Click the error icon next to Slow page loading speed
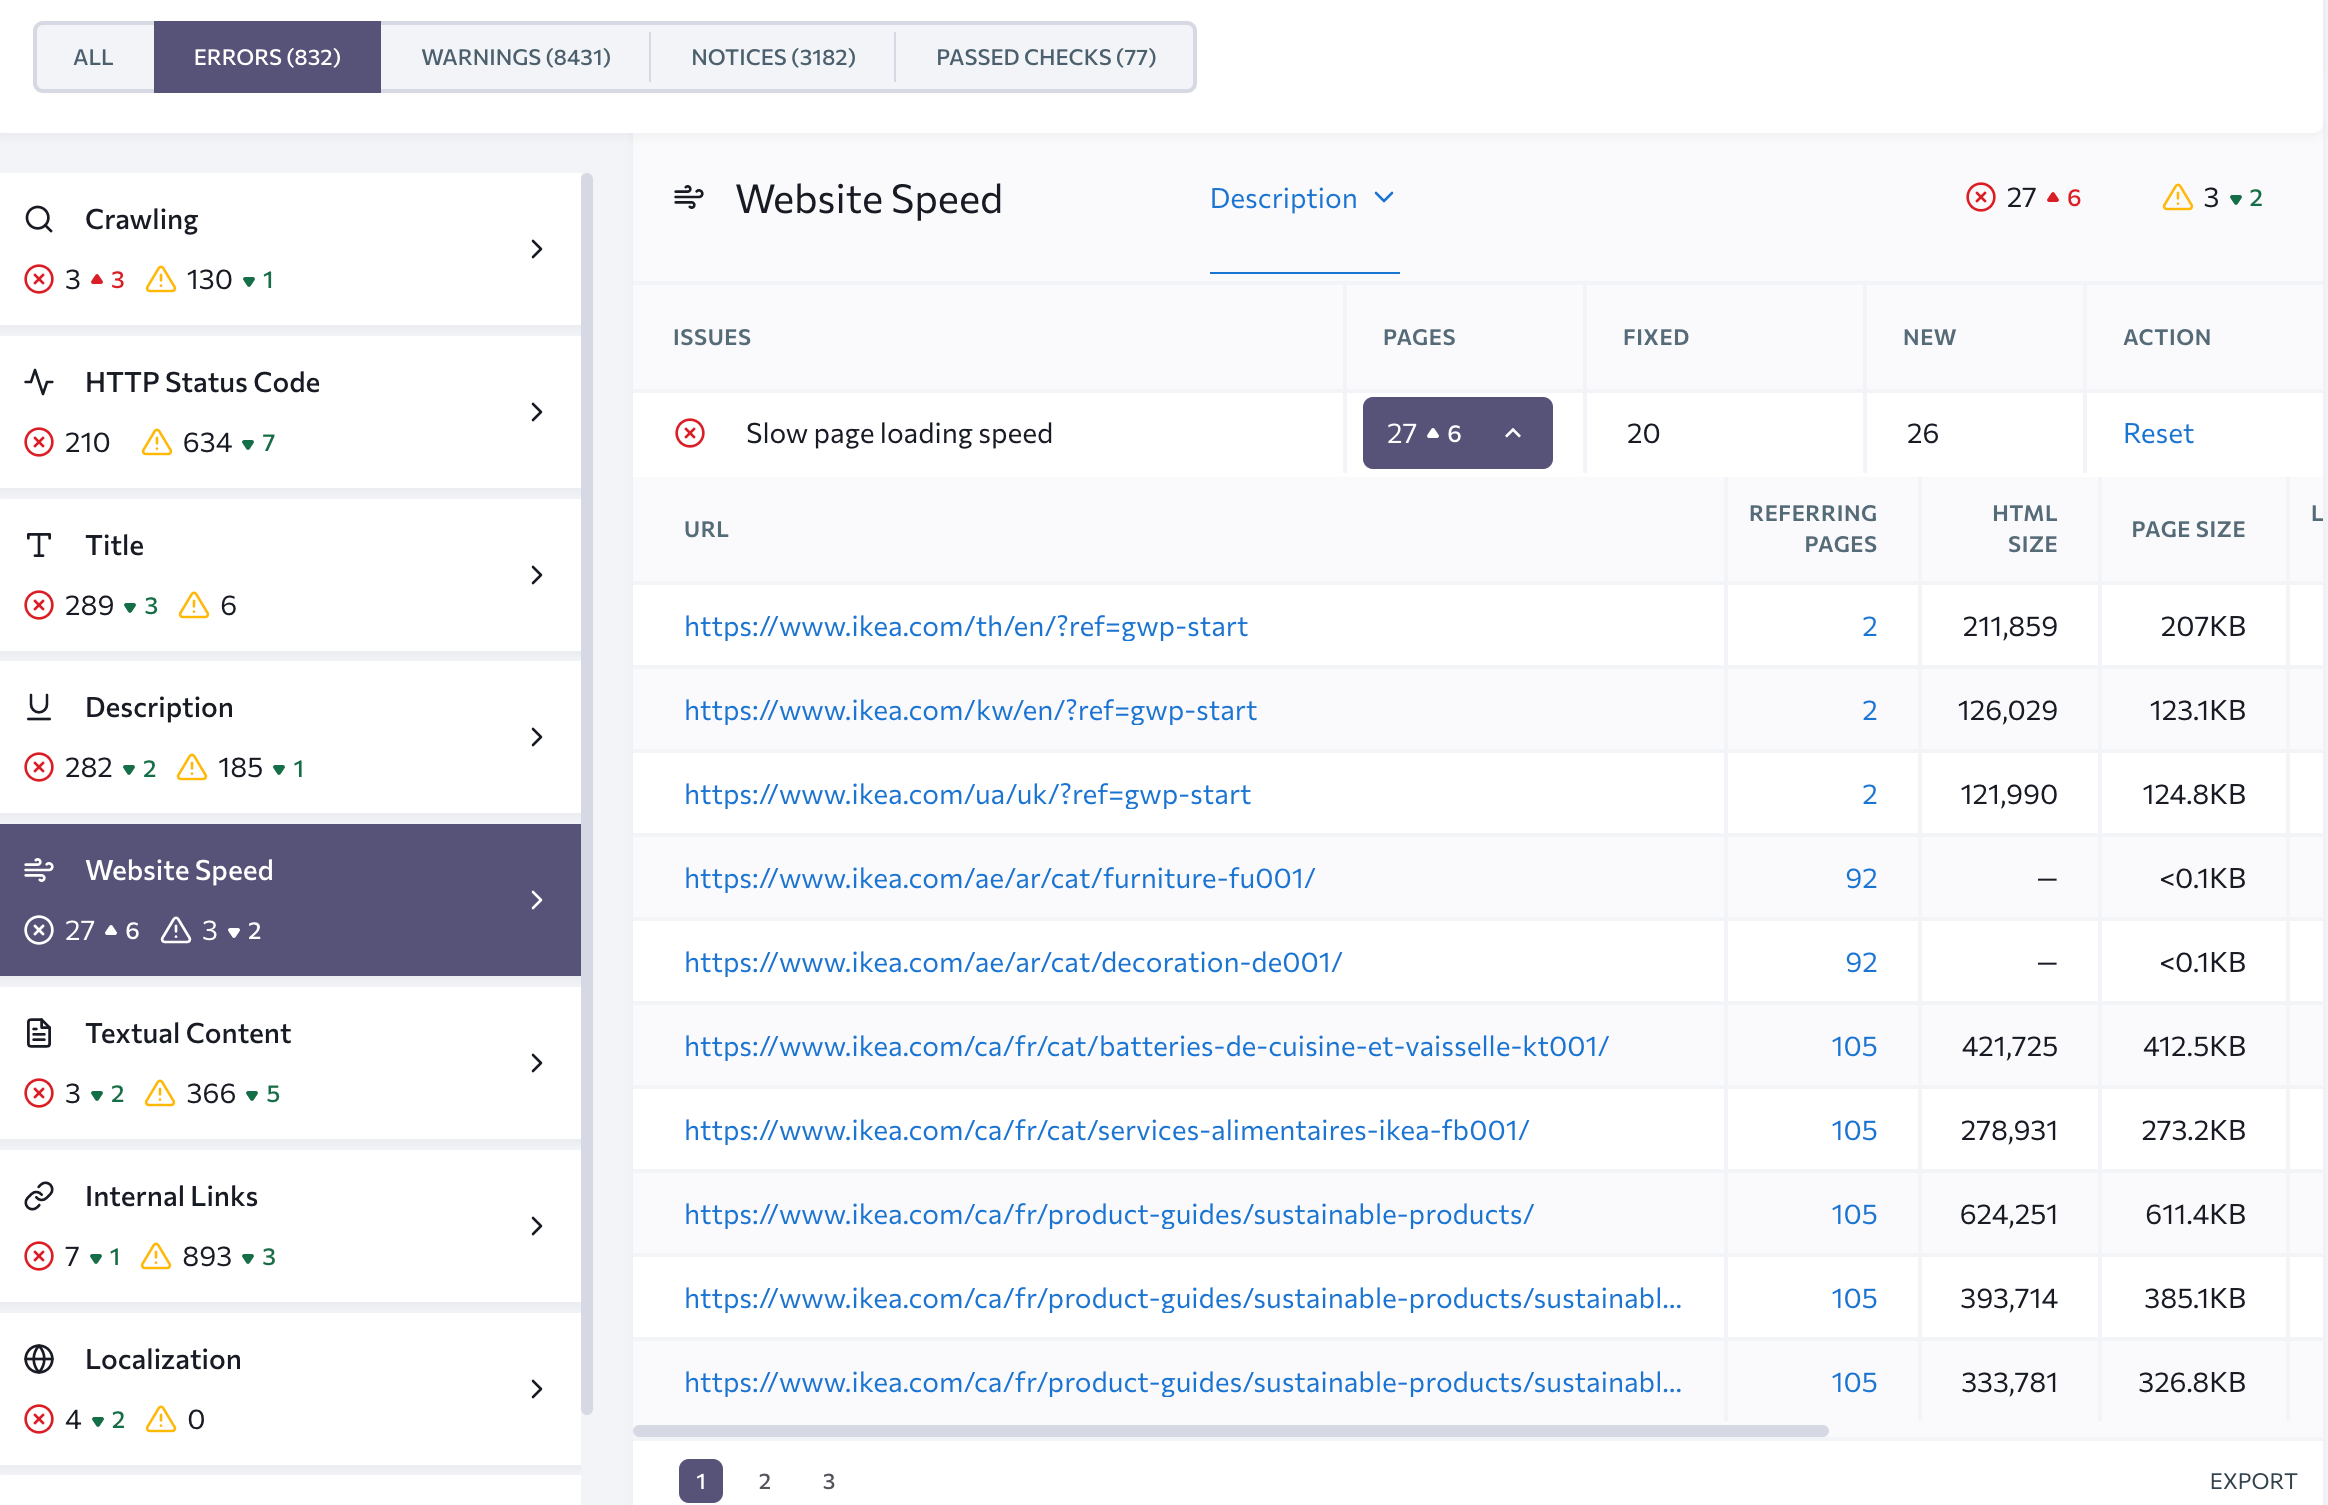Viewport: 2328px width, 1505px height. 690,433
